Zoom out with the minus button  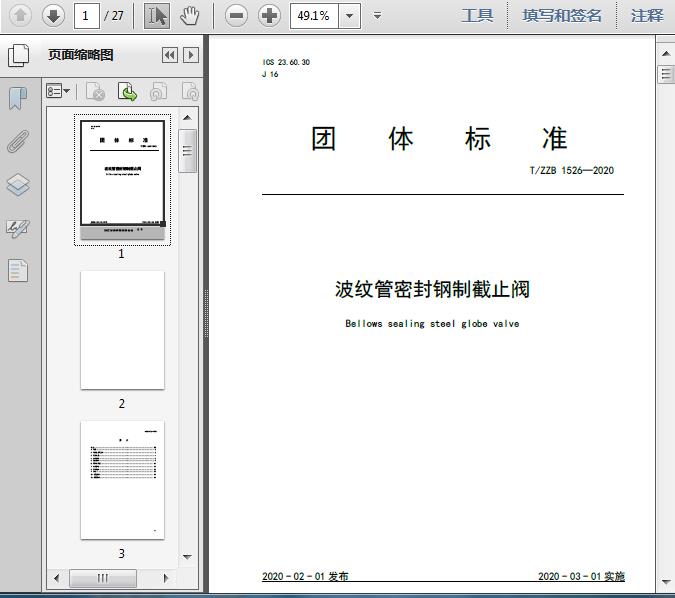236,16
